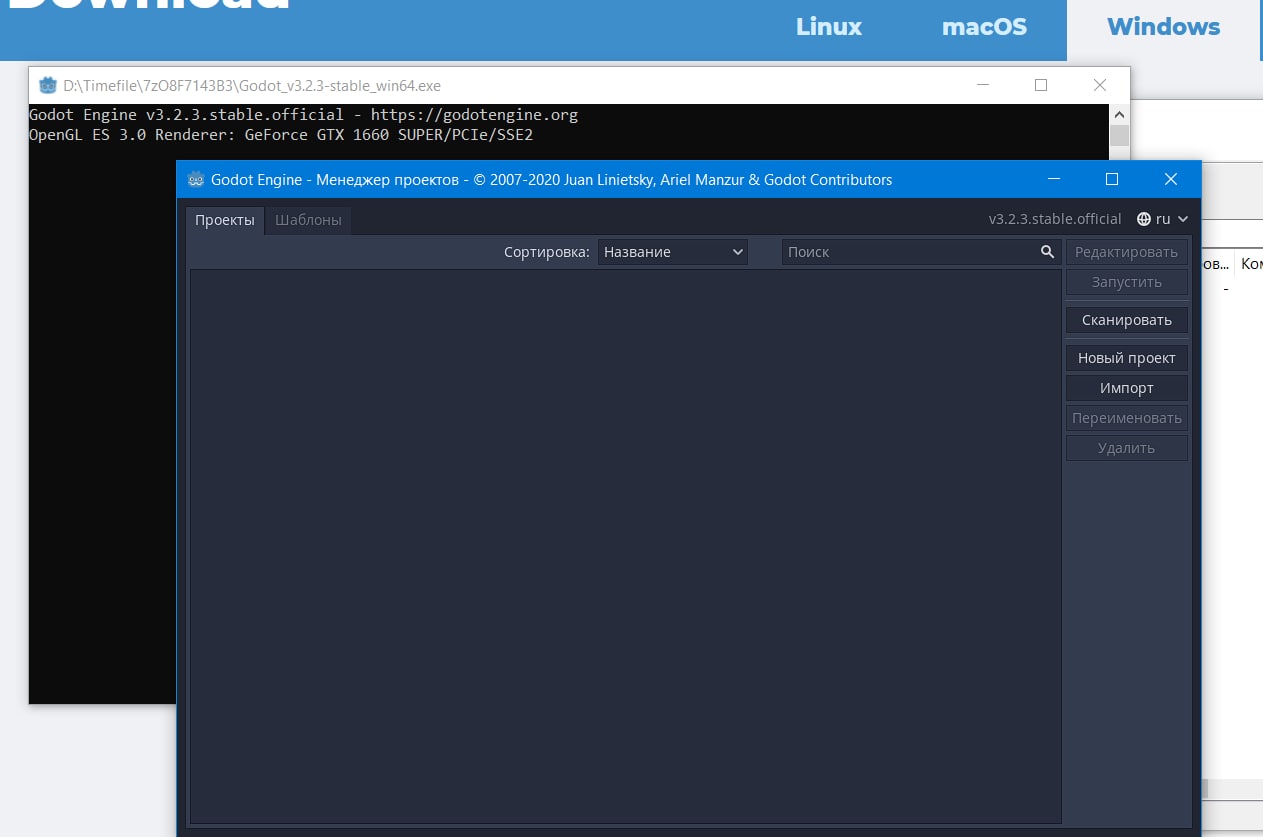The image size is (1263, 837).
Task: Click Godot logo in Project Manager title bar
Action: pyautogui.click(x=195, y=180)
